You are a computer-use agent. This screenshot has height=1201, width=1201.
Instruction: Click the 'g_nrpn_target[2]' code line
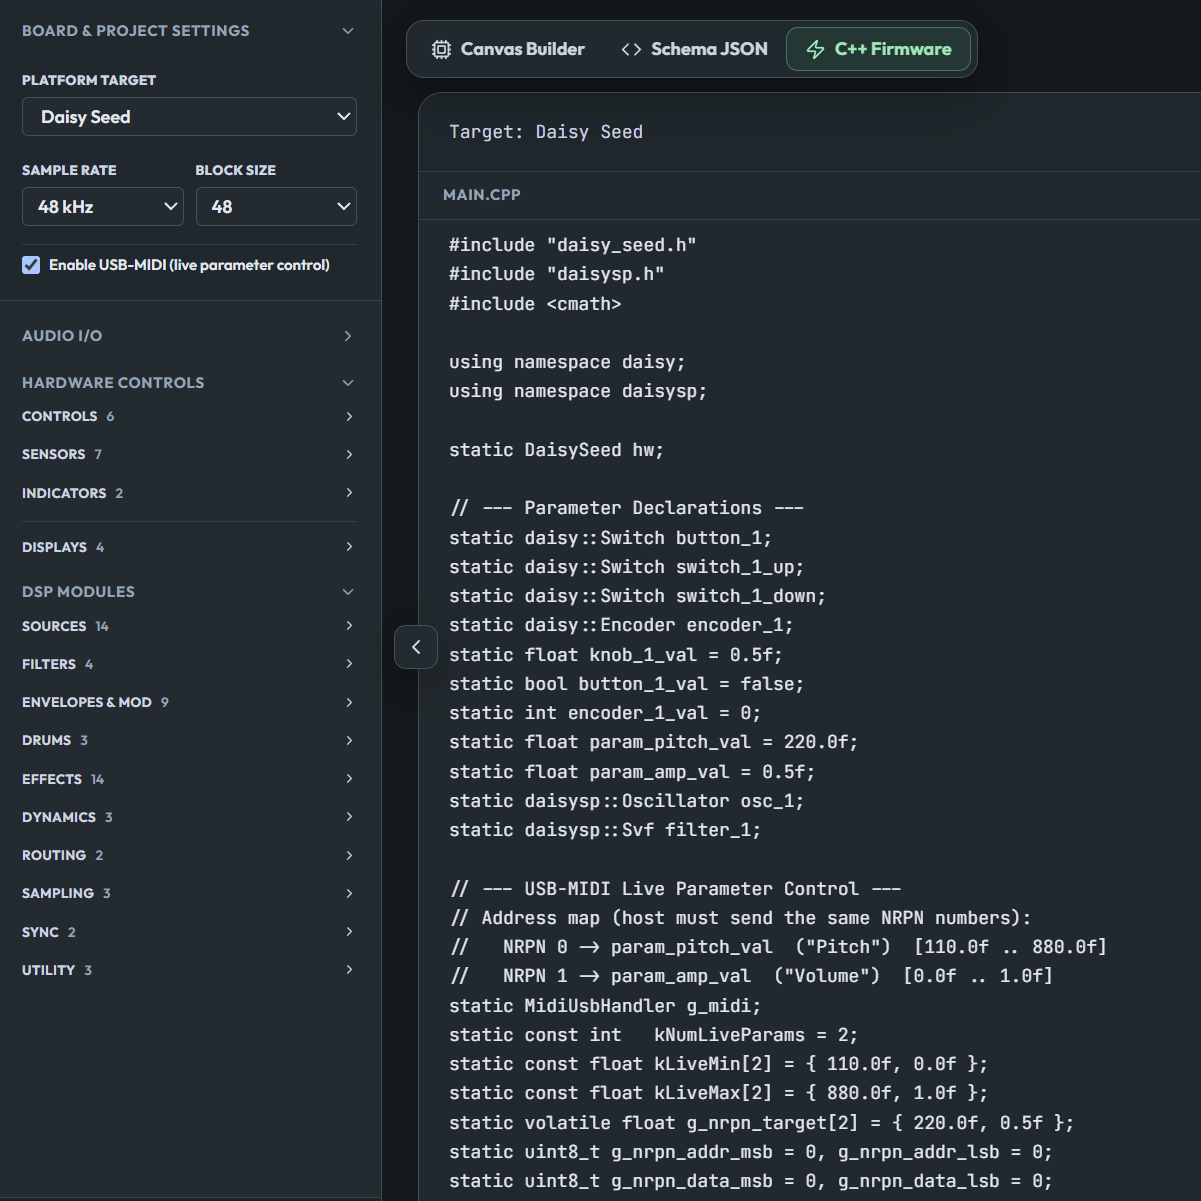pyautogui.click(x=762, y=1123)
